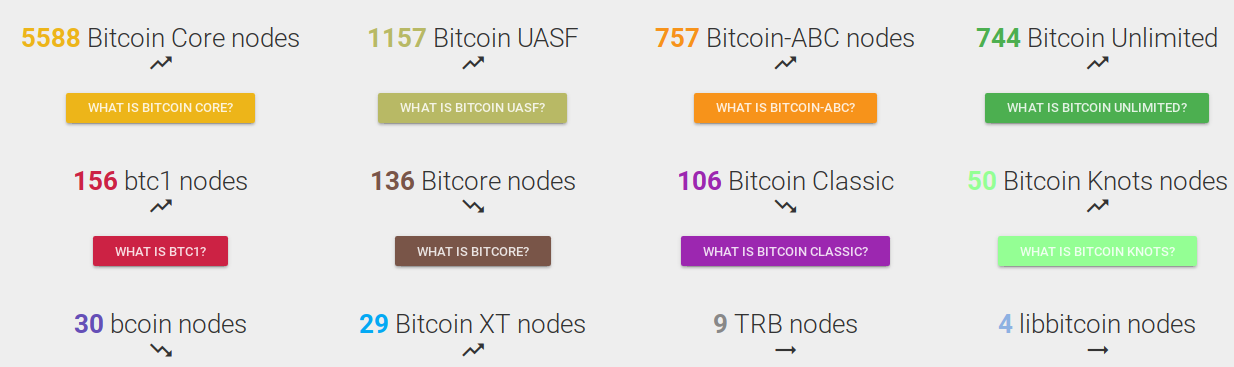The height and width of the screenshot is (367, 1234).
Task: Click the What Is Bitcoin UASF button
Action: click(x=473, y=108)
